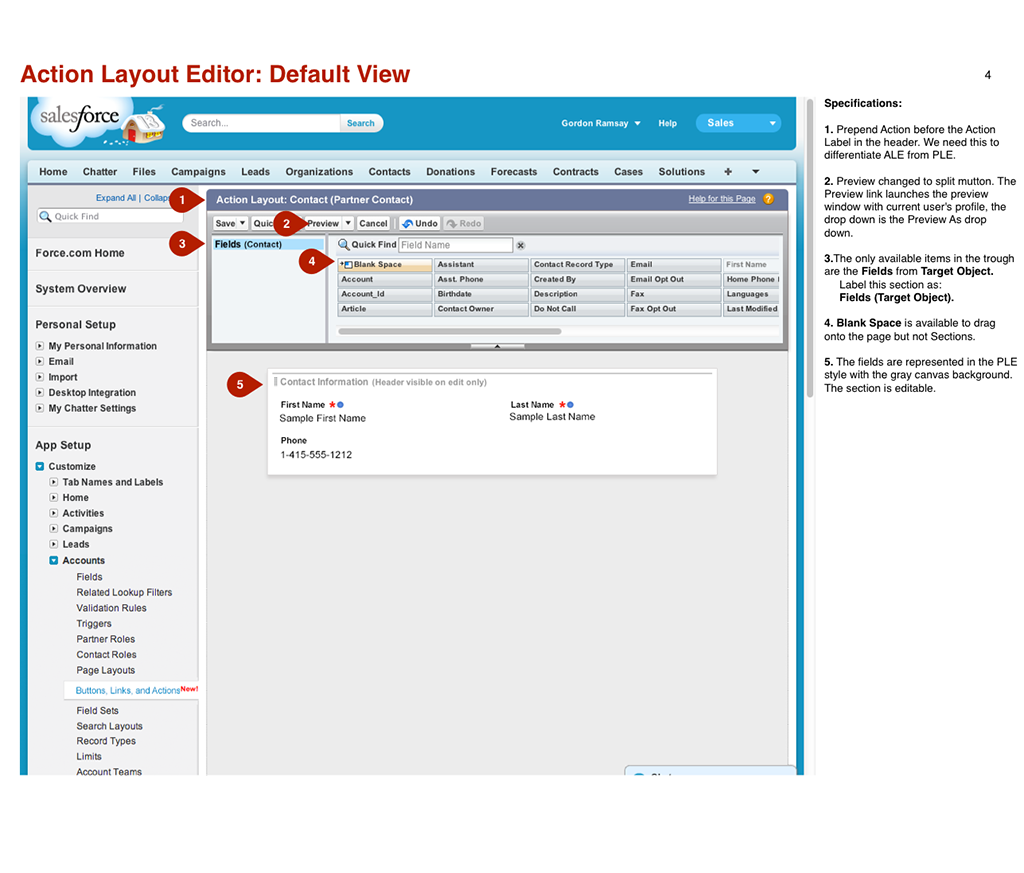1024x873 pixels.
Task: Click the Search button in header
Action: pos(360,123)
